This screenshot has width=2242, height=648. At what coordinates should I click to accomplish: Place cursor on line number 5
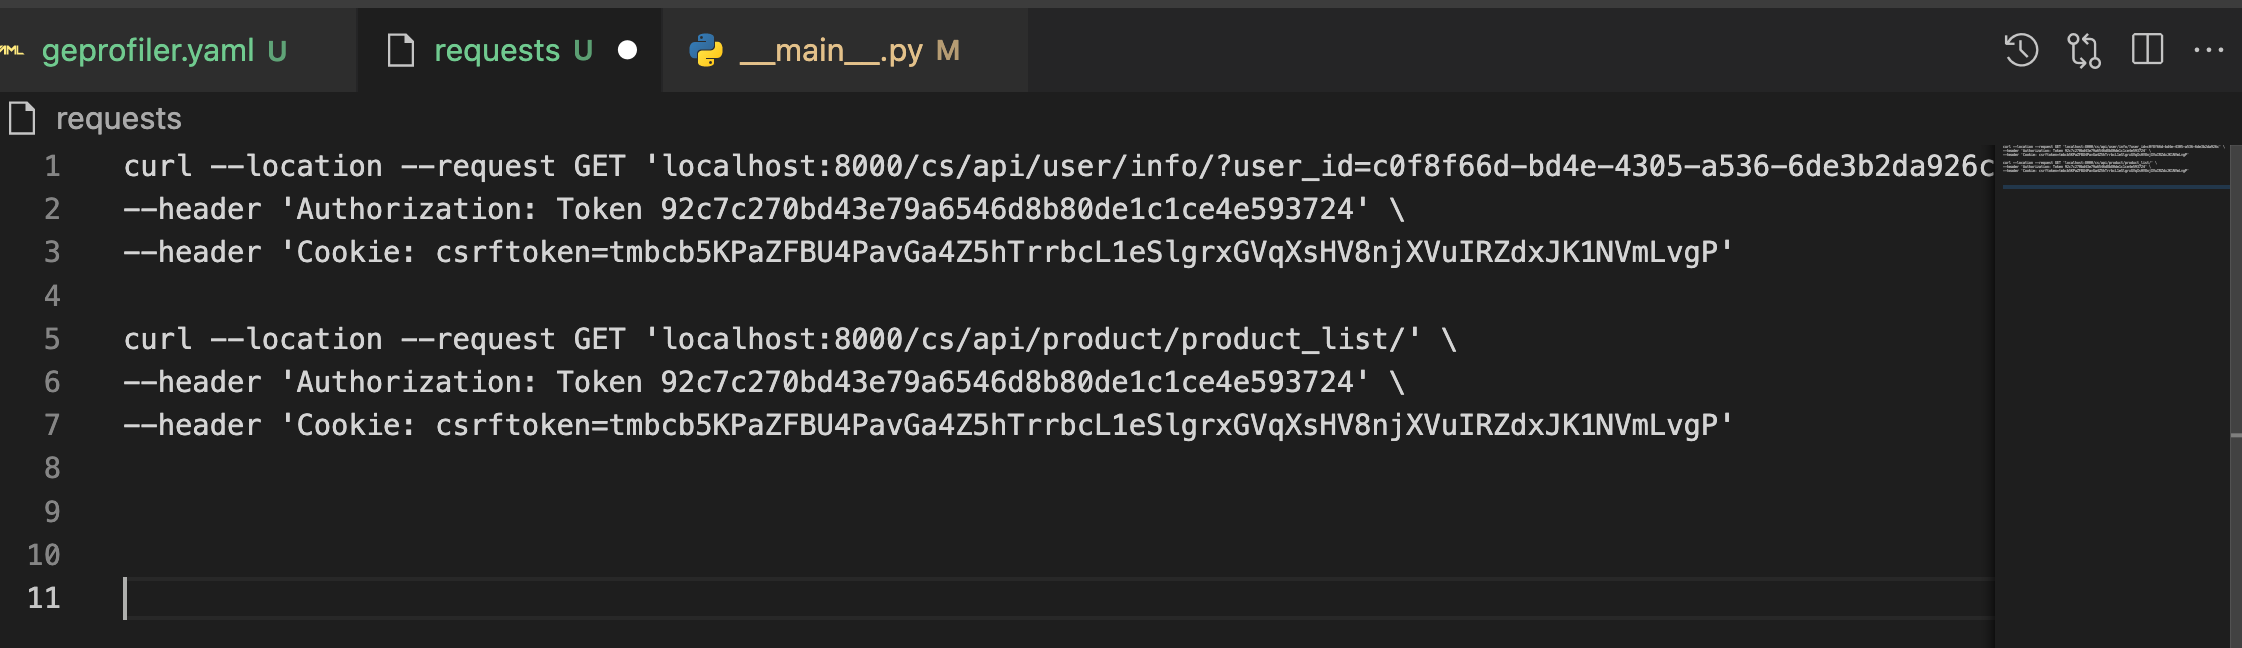pos(52,339)
